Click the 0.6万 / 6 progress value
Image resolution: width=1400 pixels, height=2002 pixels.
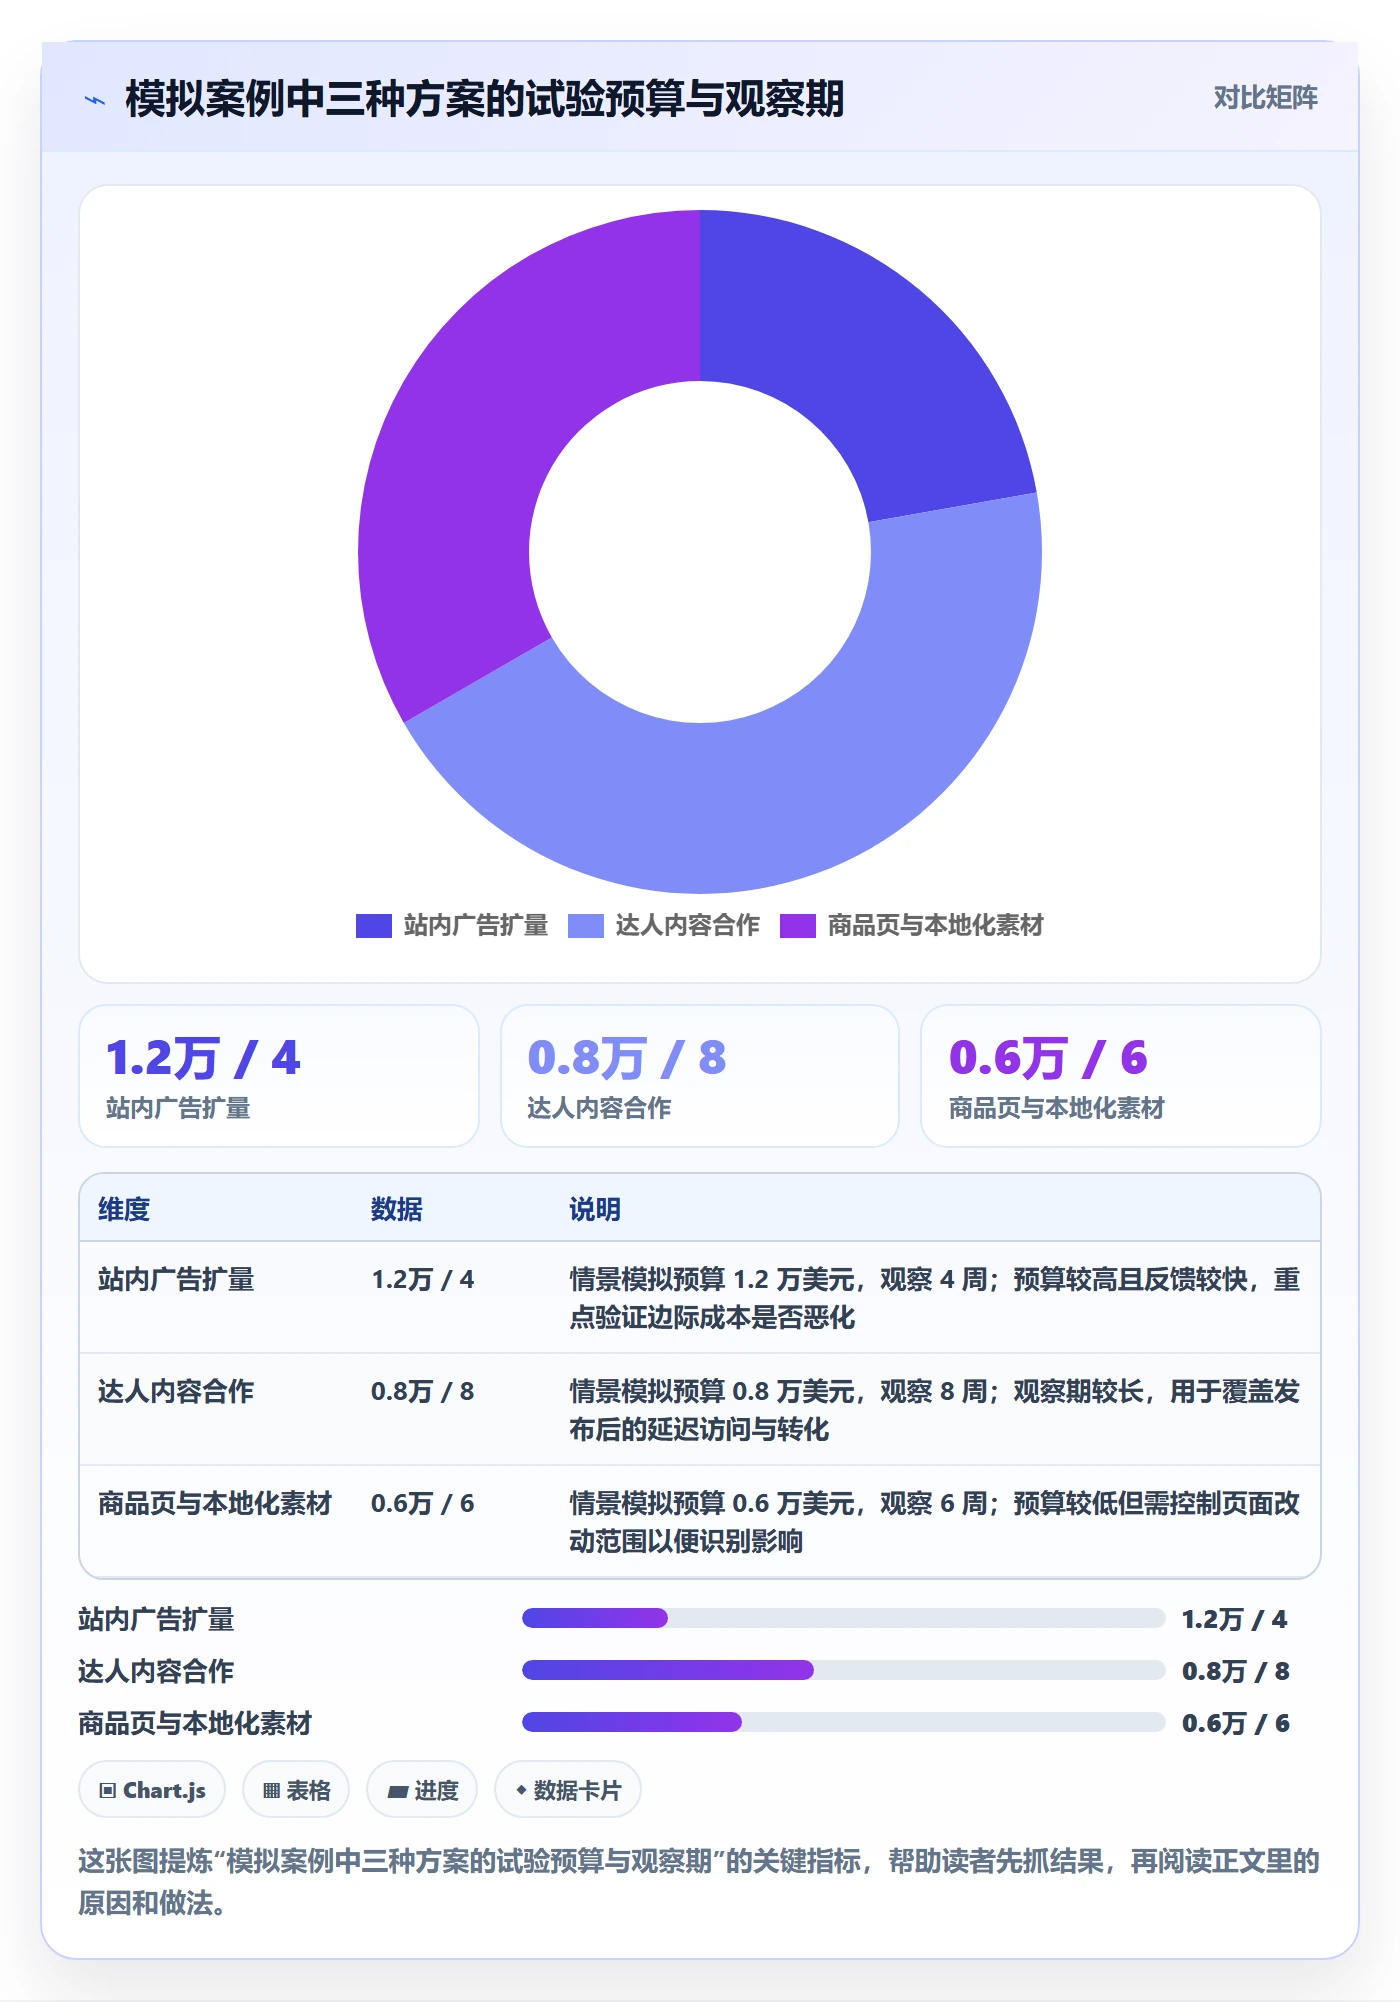[1236, 1723]
